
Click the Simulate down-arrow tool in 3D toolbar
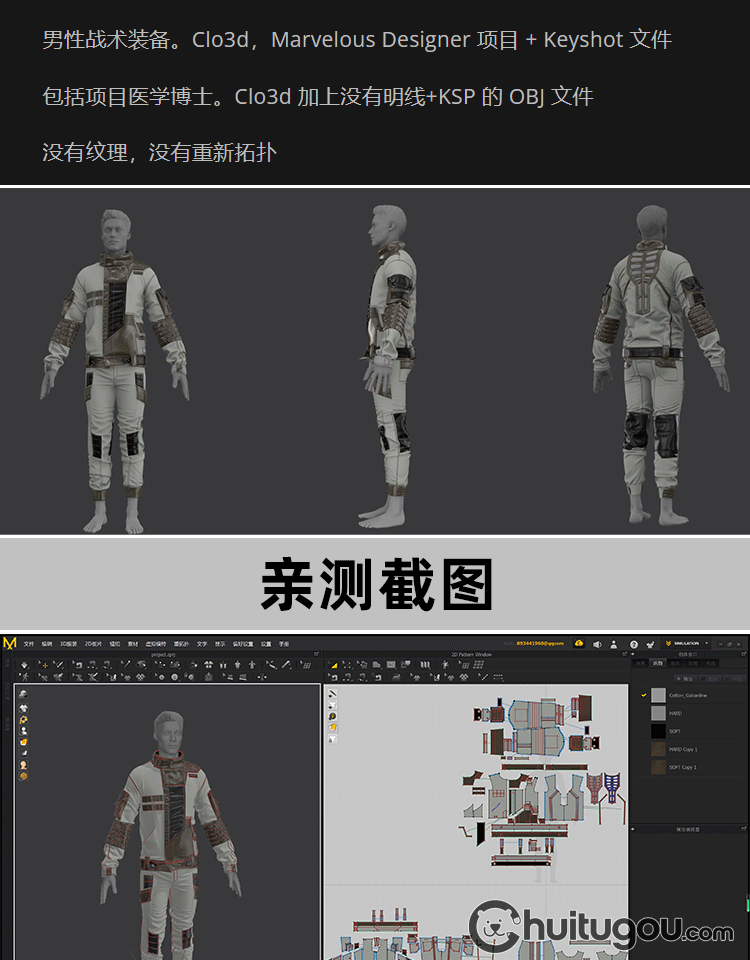24,665
